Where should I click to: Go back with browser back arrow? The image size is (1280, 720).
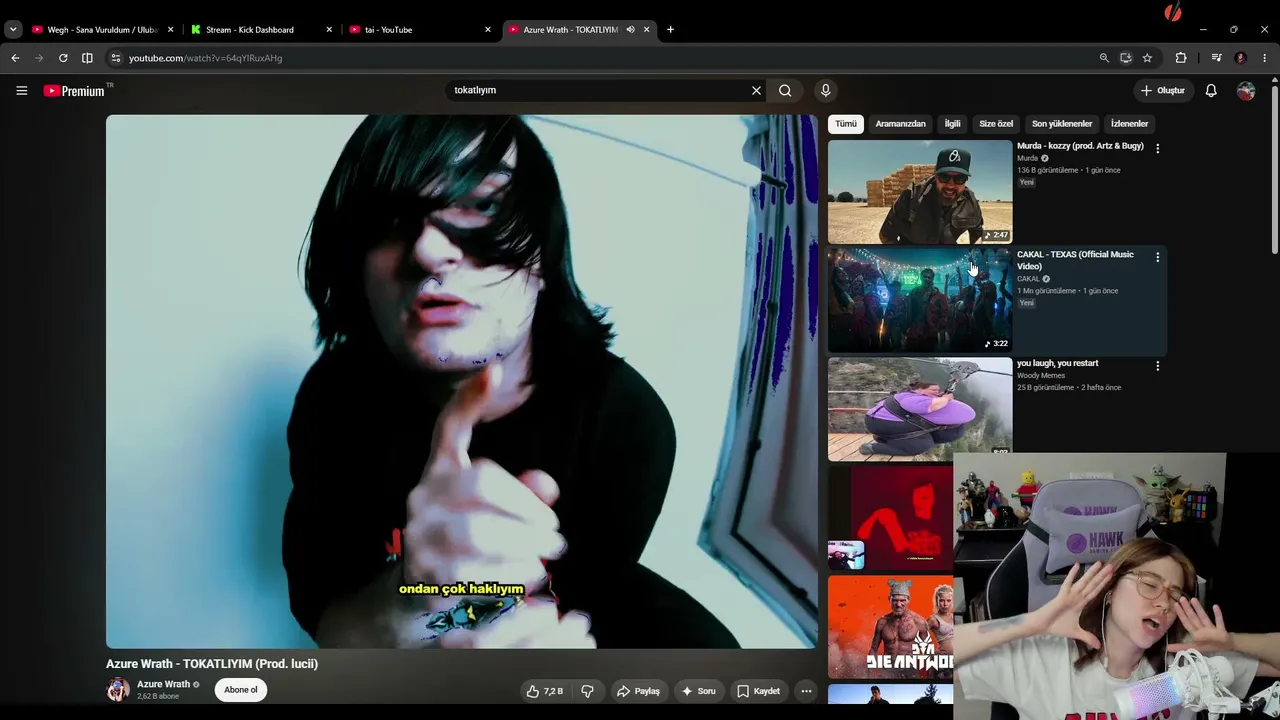15,58
